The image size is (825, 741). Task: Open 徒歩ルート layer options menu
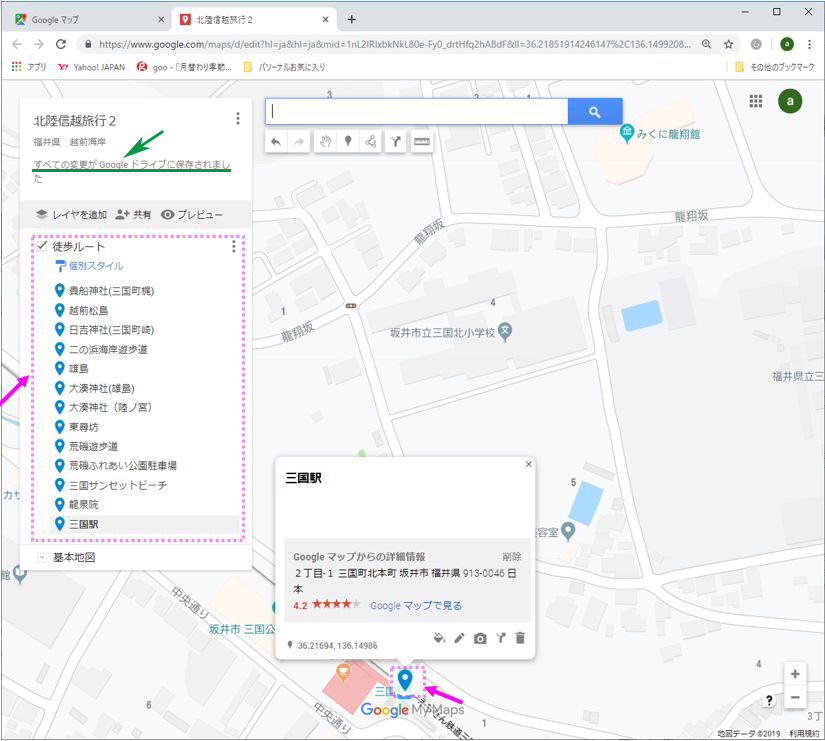point(234,246)
